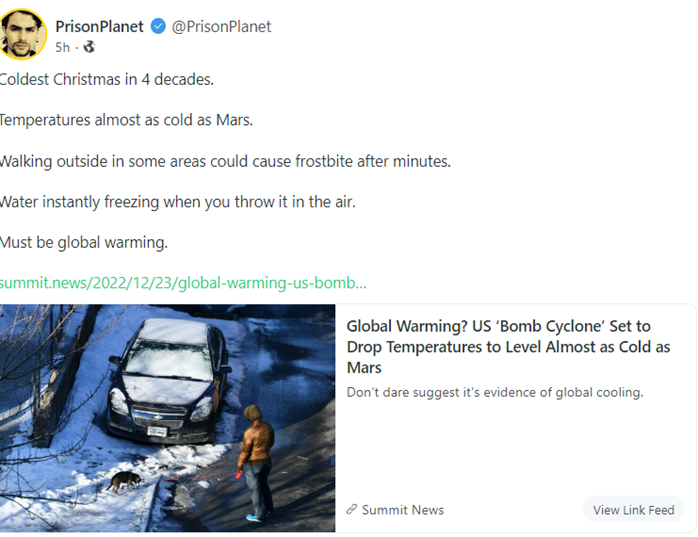Screen dimensions: 698x537
Task: Open the snowy car article thumbnail
Action: pos(167,418)
